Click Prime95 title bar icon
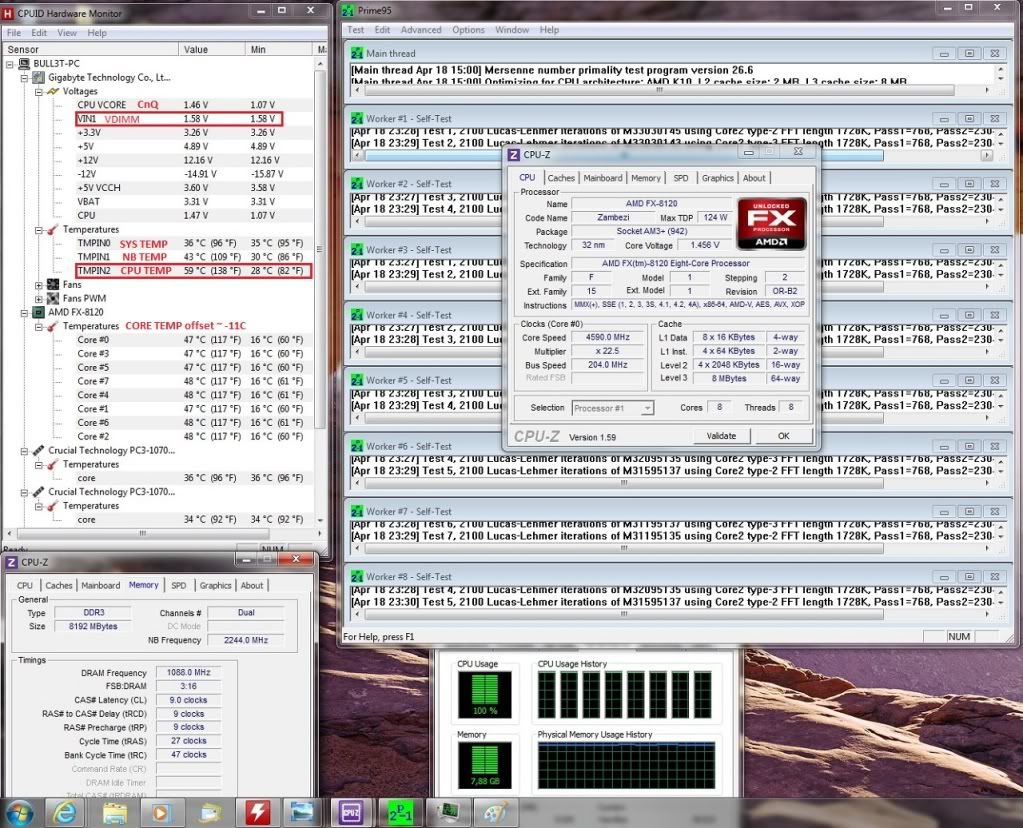Screen dimensions: 1023x828 click(348, 10)
